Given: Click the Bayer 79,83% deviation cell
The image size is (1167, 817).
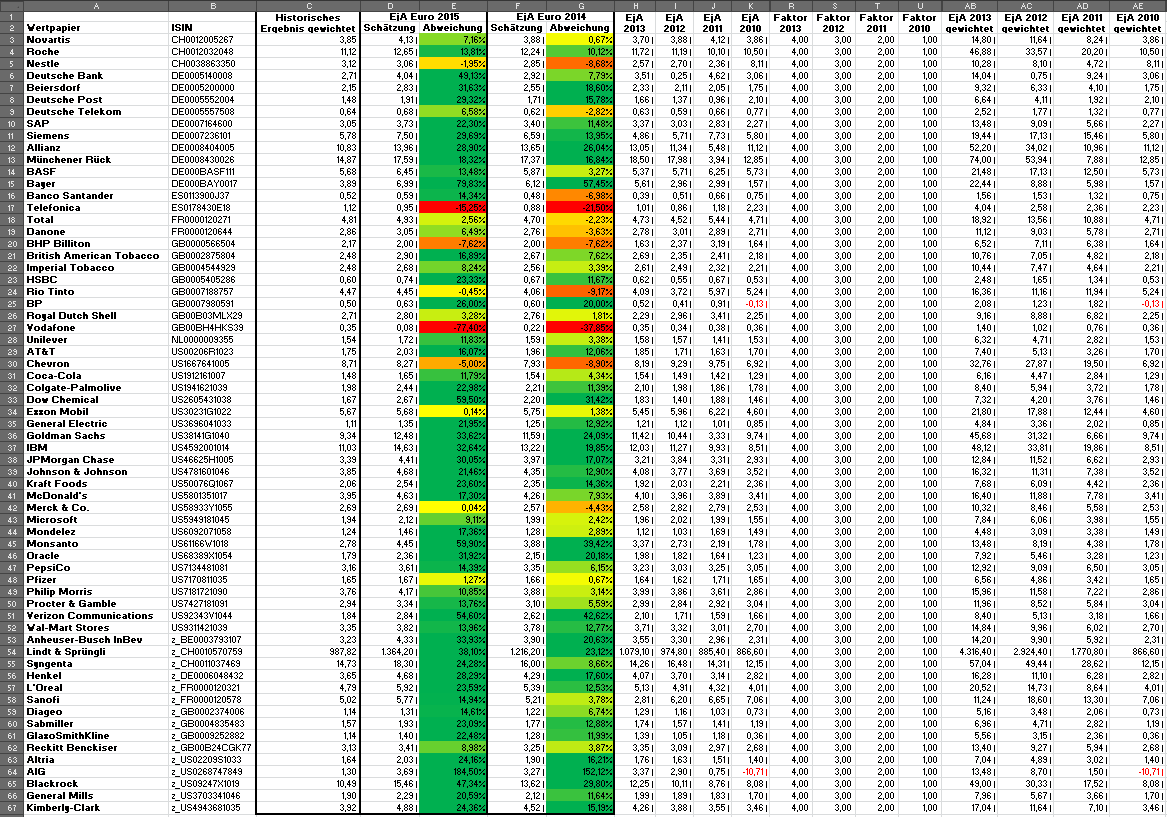Looking at the screenshot, I should coord(453,183).
